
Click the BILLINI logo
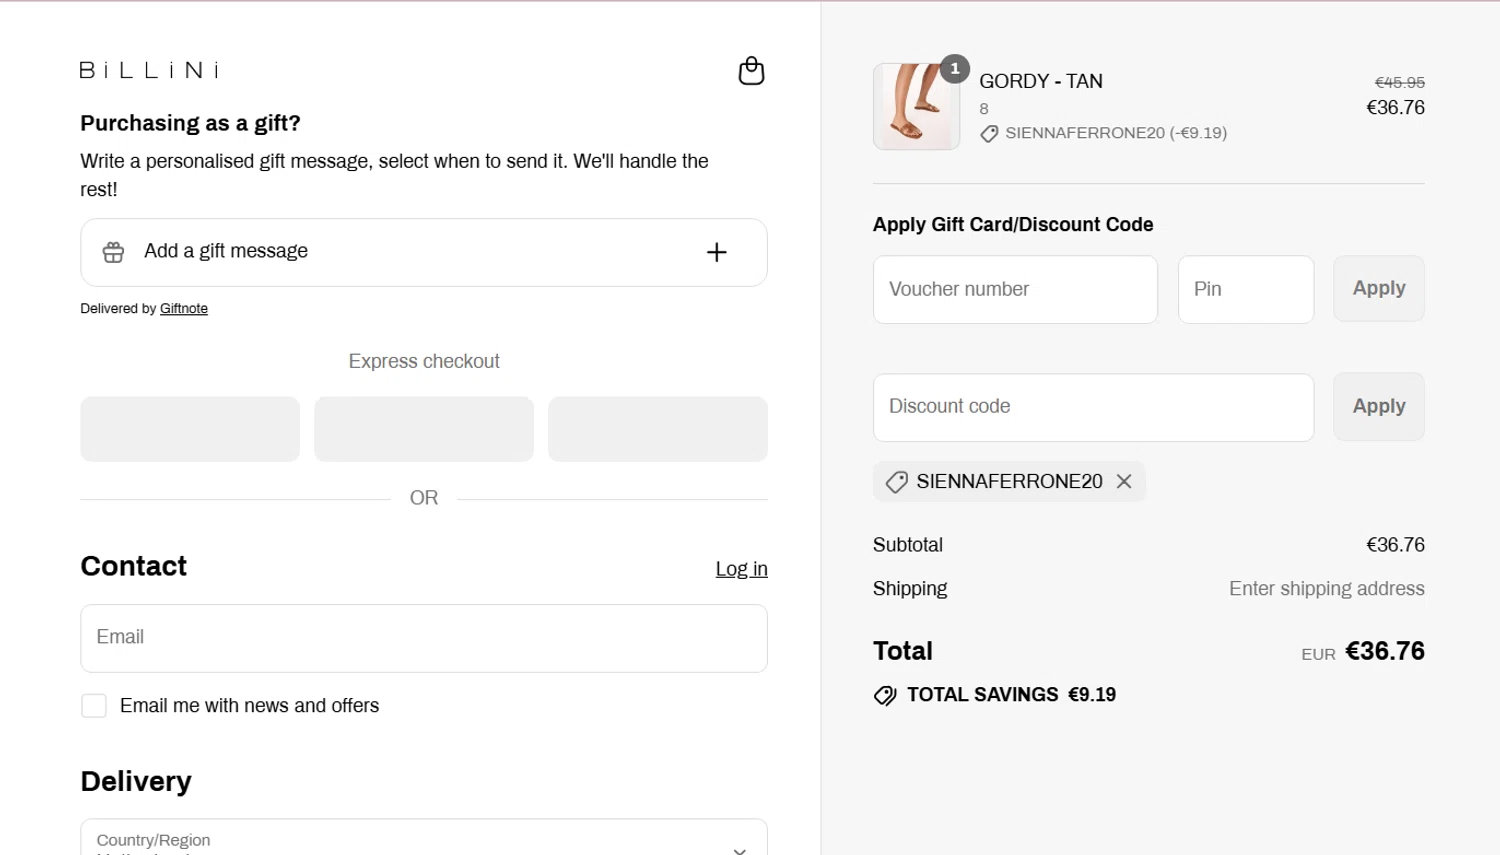pos(150,70)
